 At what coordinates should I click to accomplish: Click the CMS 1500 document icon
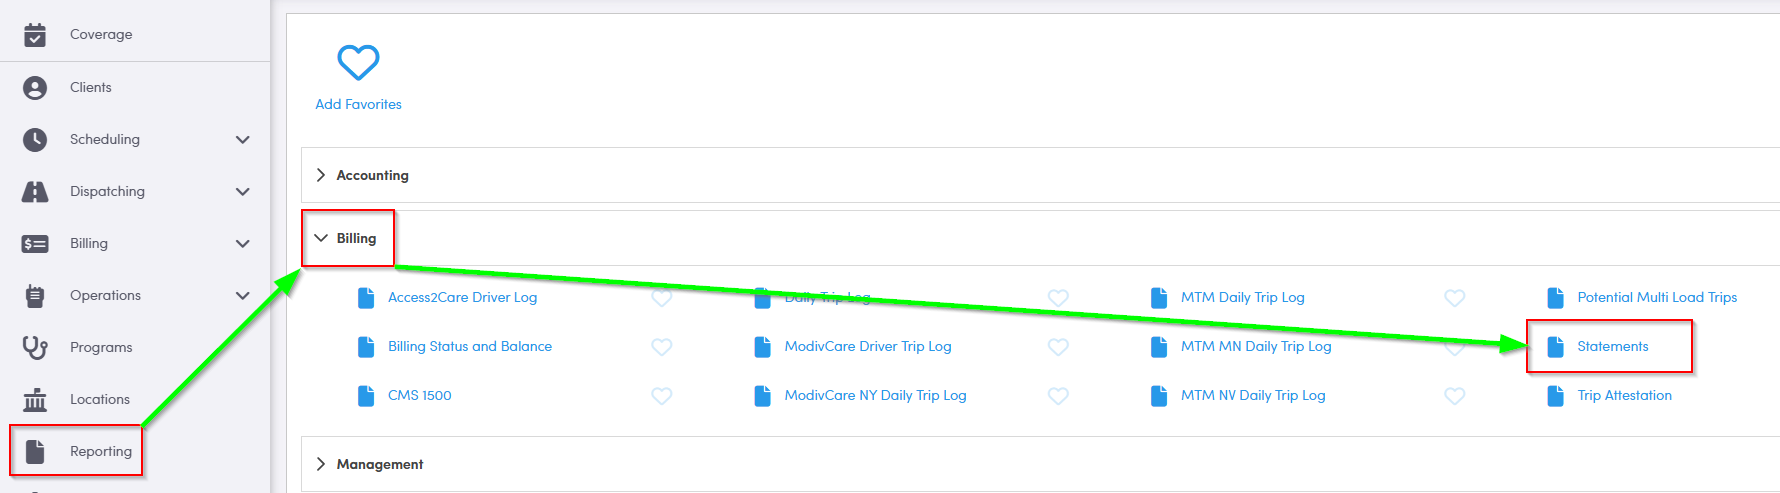tap(366, 396)
